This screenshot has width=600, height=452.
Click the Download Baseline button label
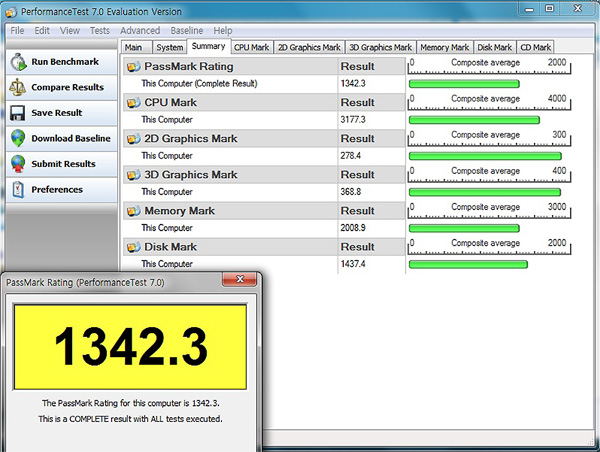coord(71,139)
